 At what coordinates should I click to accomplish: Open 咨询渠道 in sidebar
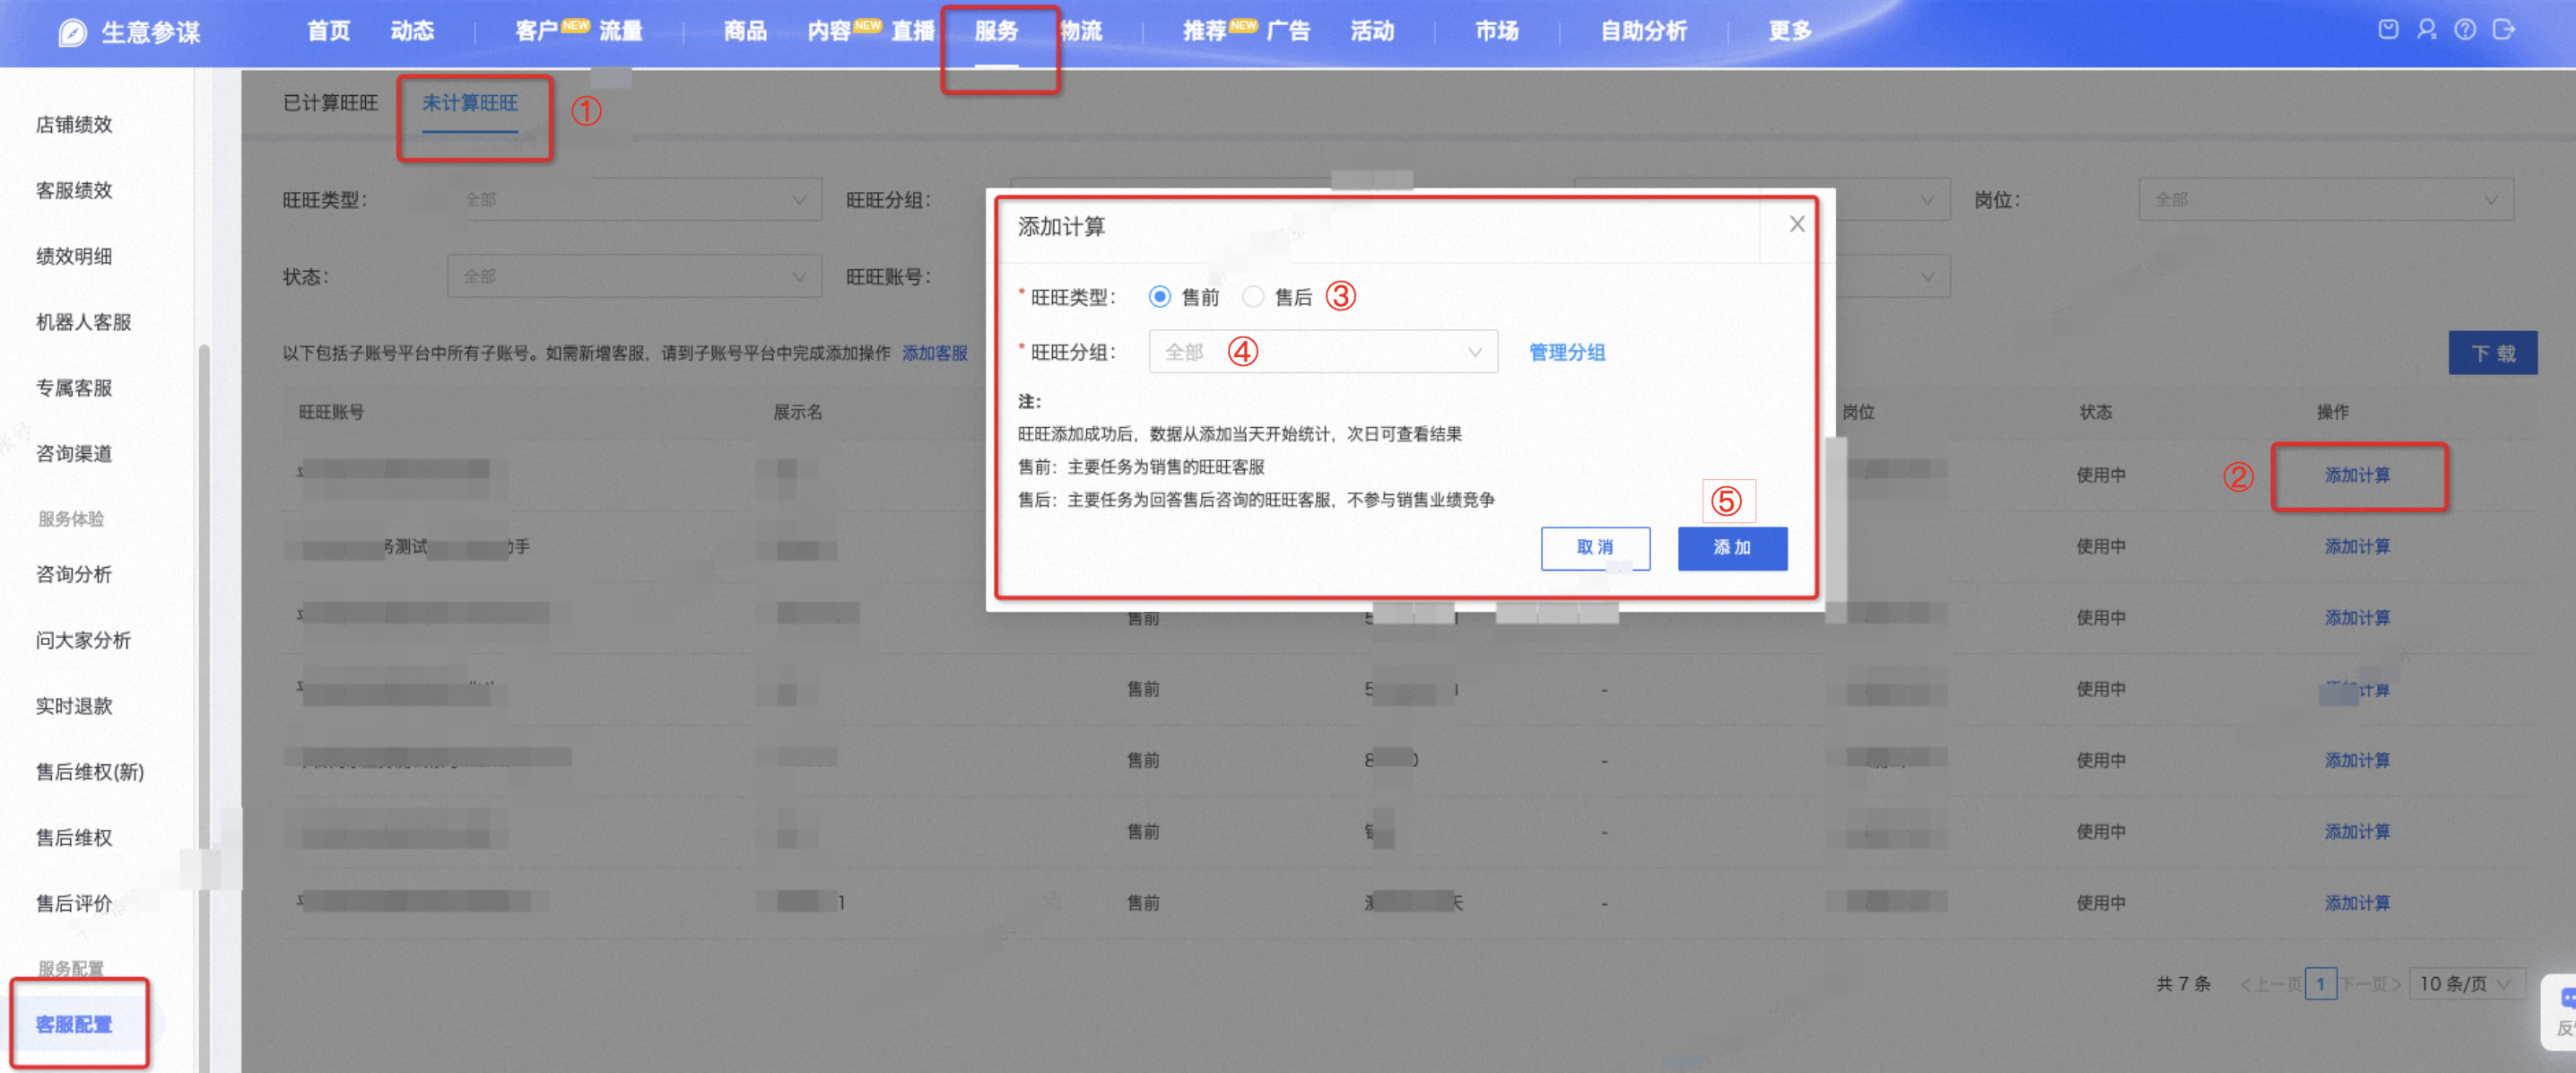click(x=74, y=454)
